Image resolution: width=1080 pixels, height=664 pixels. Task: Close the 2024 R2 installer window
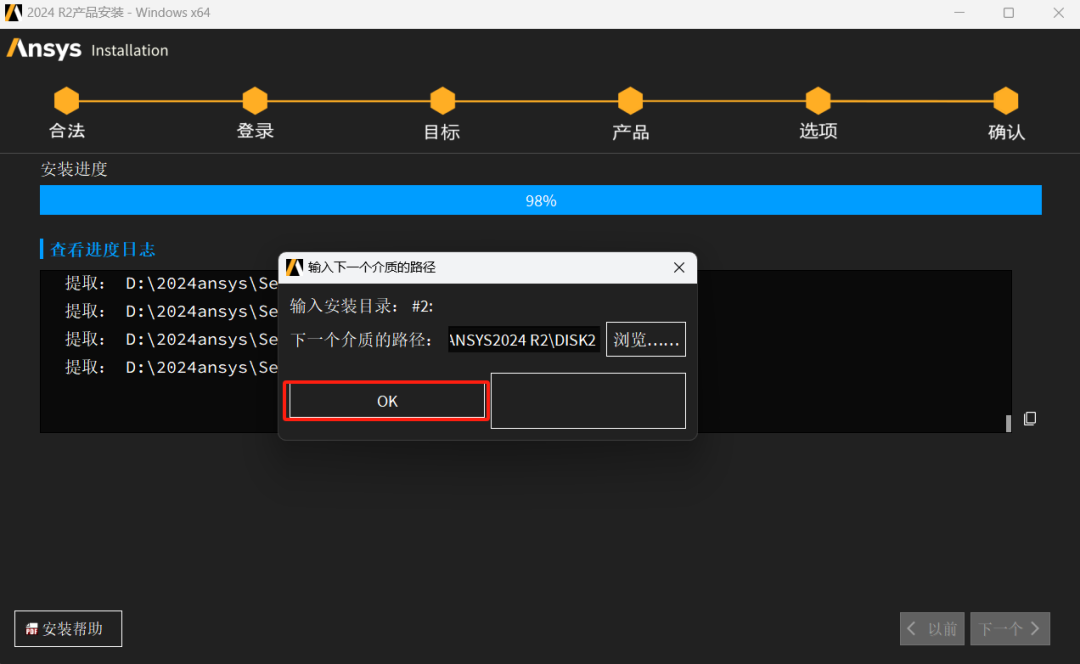(1059, 12)
